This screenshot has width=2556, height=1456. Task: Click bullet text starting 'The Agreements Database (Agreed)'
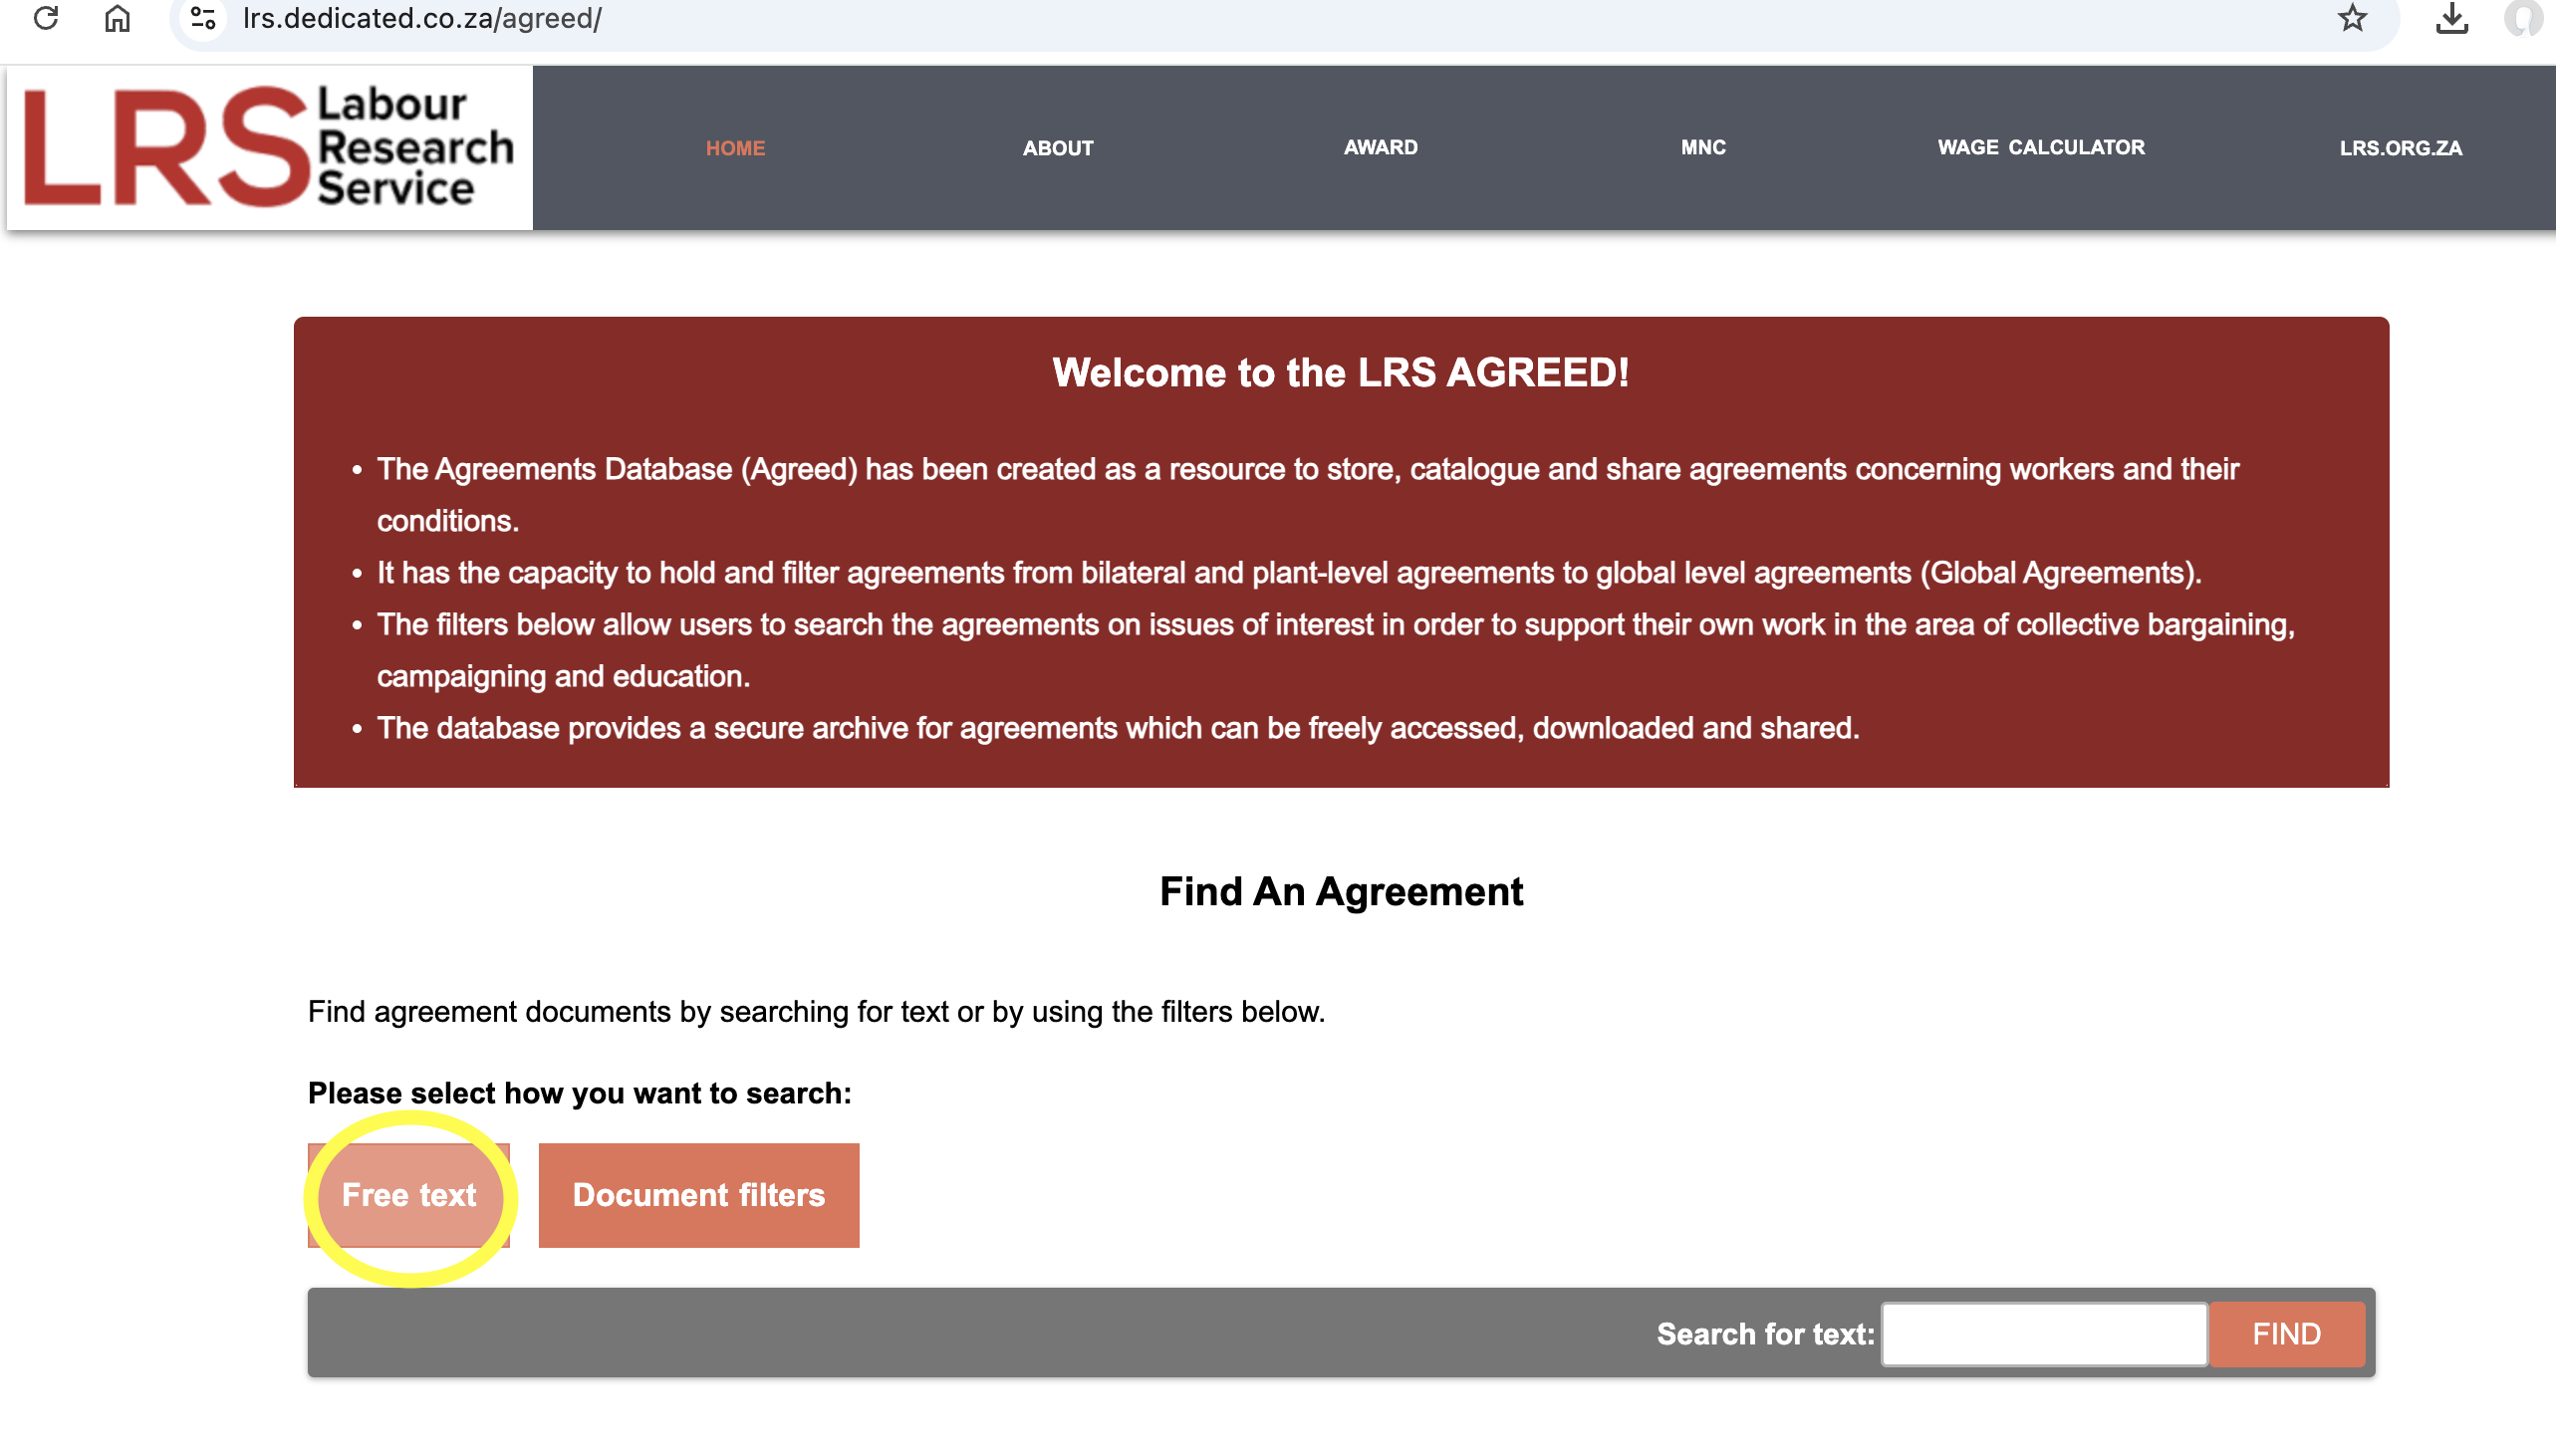[1307, 495]
